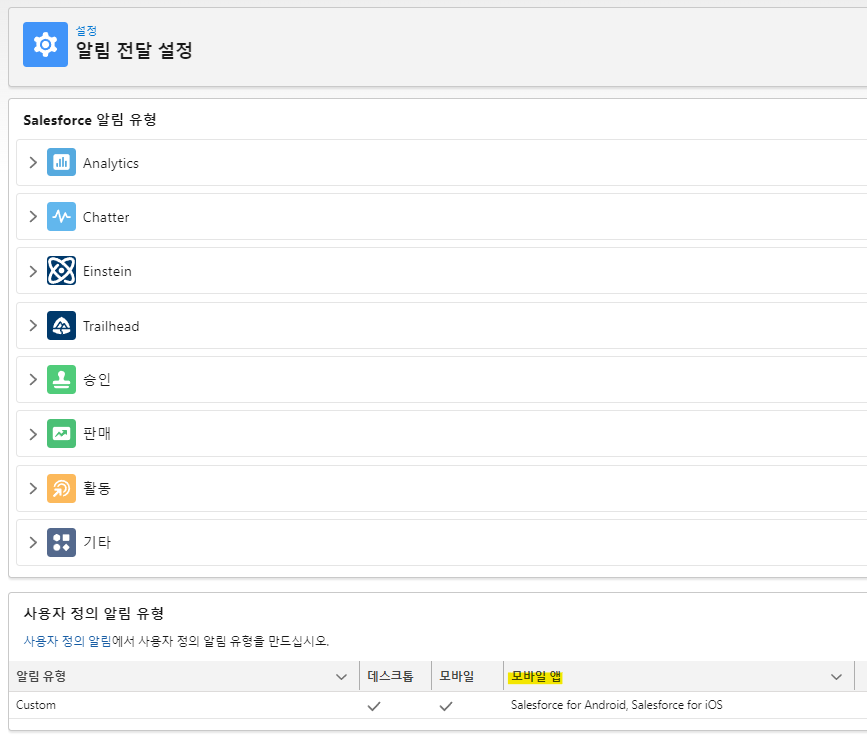Click the Trailhead mountain icon
The width and height of the screenshot is (867, 743).
point(61,325)
